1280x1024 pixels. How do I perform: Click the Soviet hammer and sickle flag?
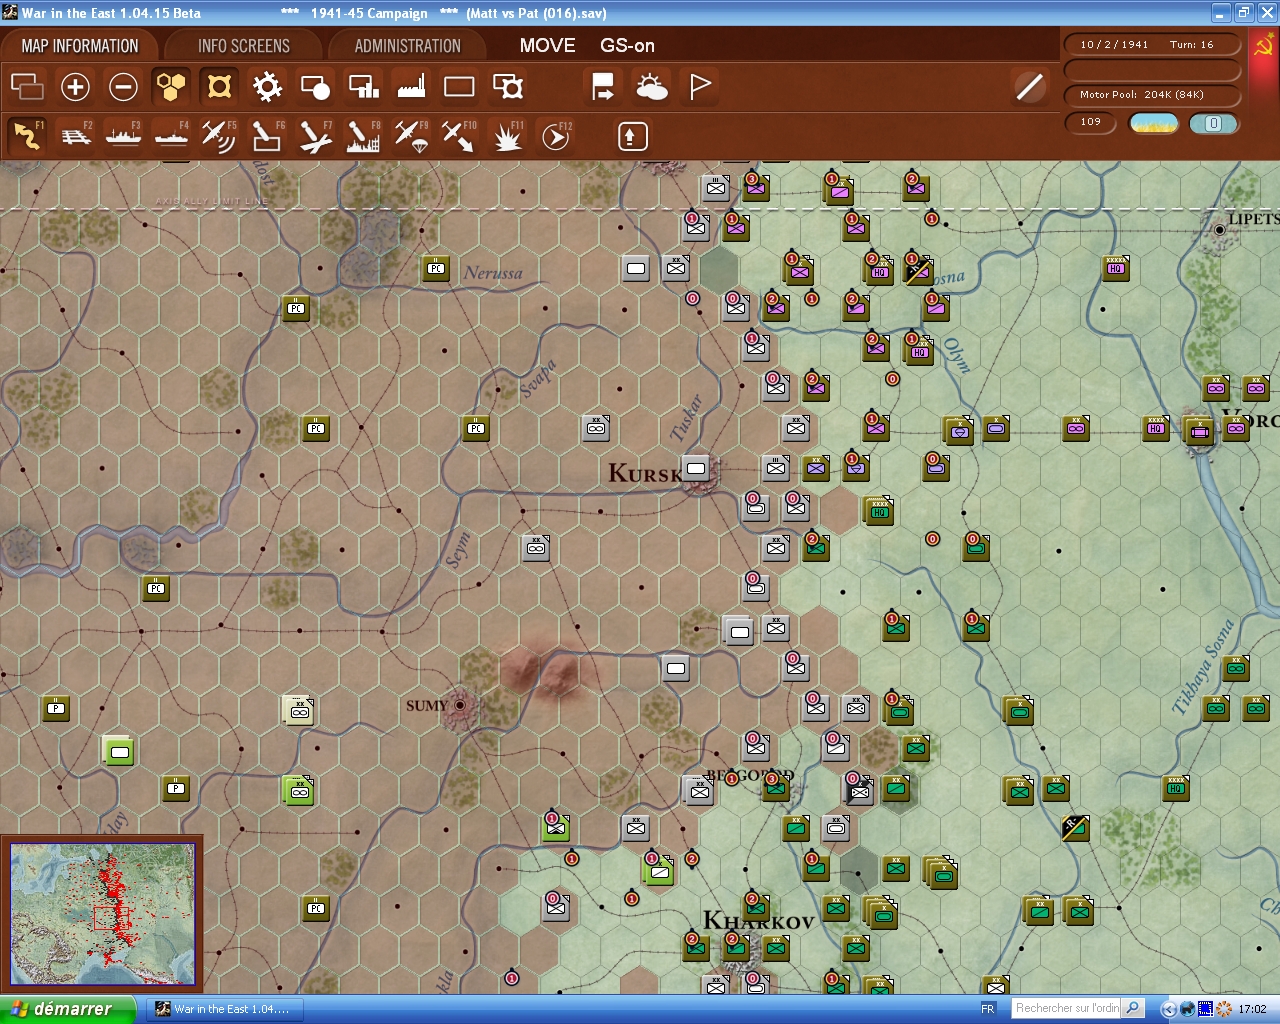click(1263, 46)
